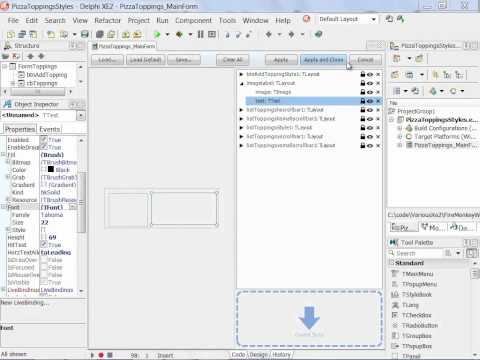Screen dimensions: 480x360
Task: Click the font Size value 22
Action: click(x=45, y=222)
